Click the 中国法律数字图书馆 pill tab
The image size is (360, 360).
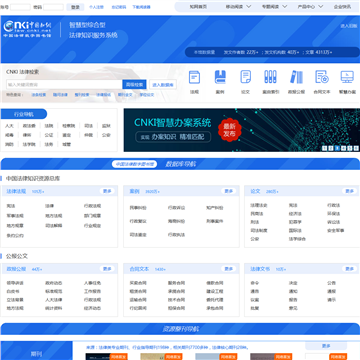[x=134, y=164]
